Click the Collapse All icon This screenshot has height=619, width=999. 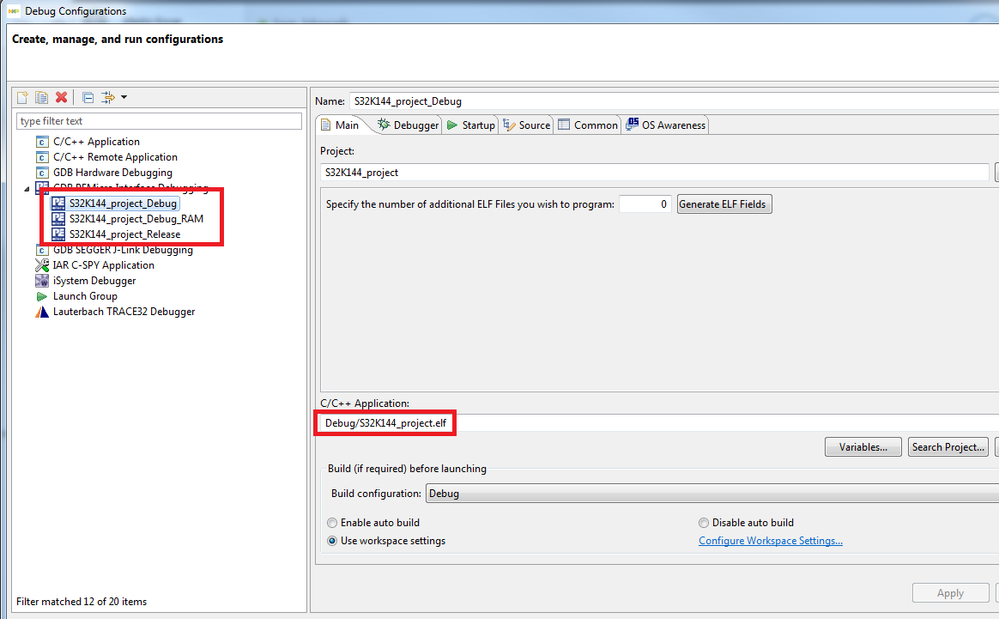[88, 97]
